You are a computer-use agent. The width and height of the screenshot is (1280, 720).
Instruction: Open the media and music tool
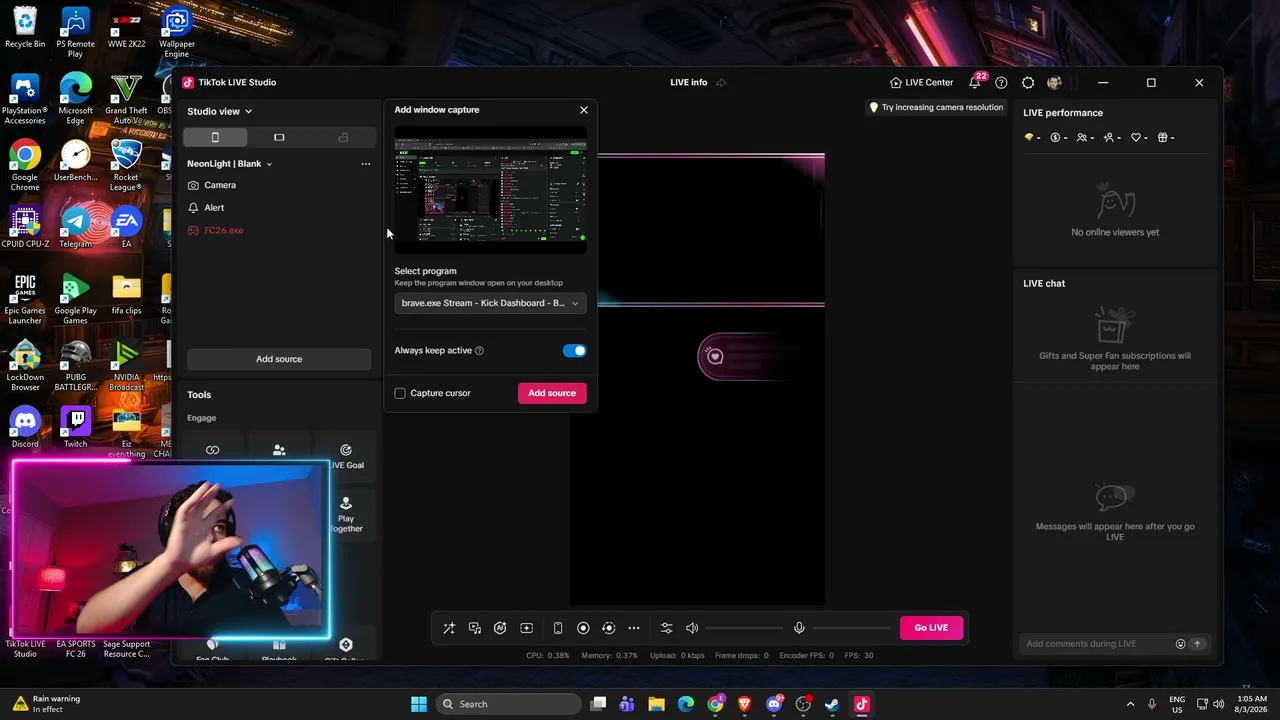pyautogui.click(x=475, y=628)
